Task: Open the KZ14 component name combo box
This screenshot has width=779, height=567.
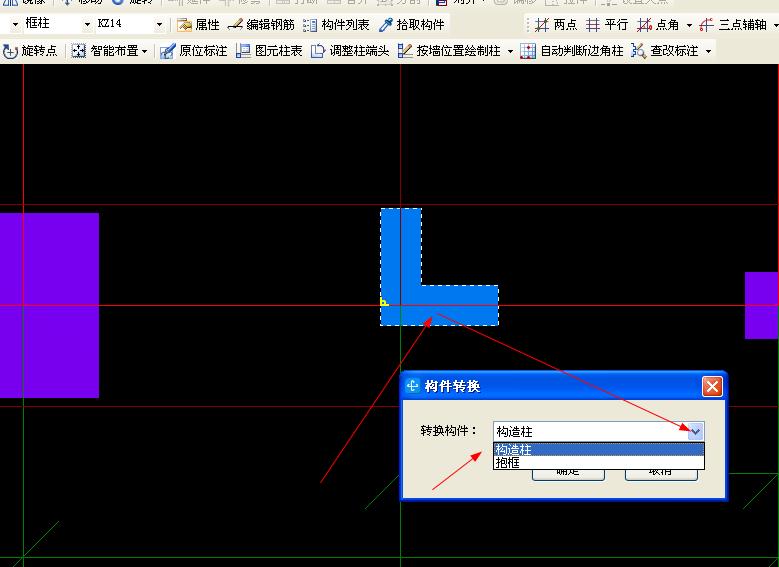Action: [130, 23]
